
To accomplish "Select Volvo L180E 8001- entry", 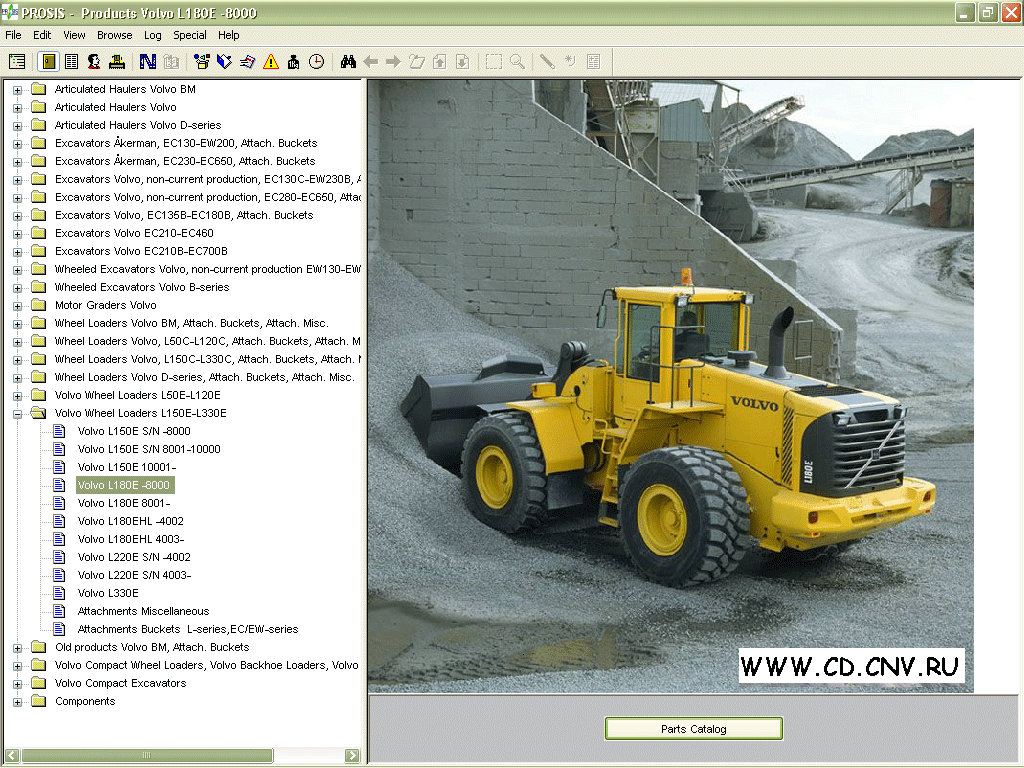I will (x=123, y=503).
